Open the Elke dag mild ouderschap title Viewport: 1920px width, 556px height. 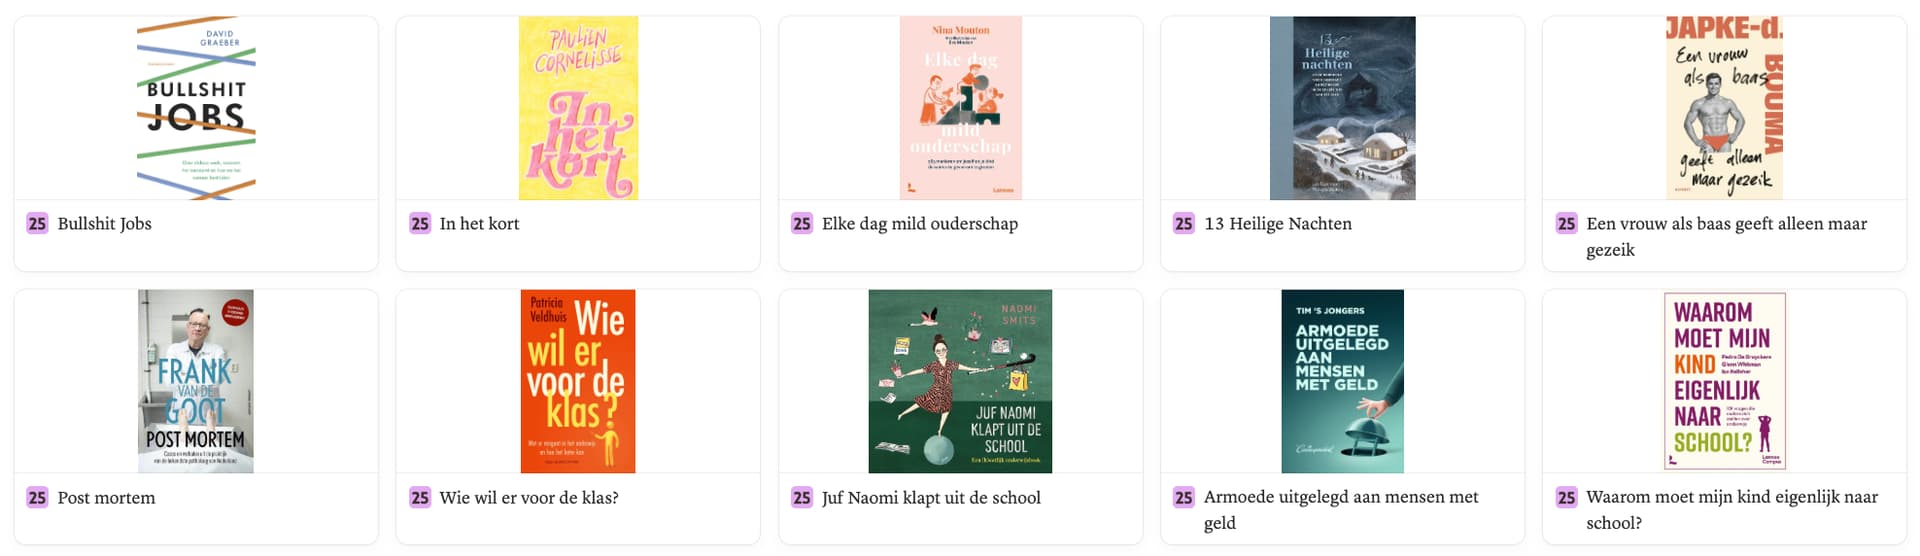tap(919, 224)
